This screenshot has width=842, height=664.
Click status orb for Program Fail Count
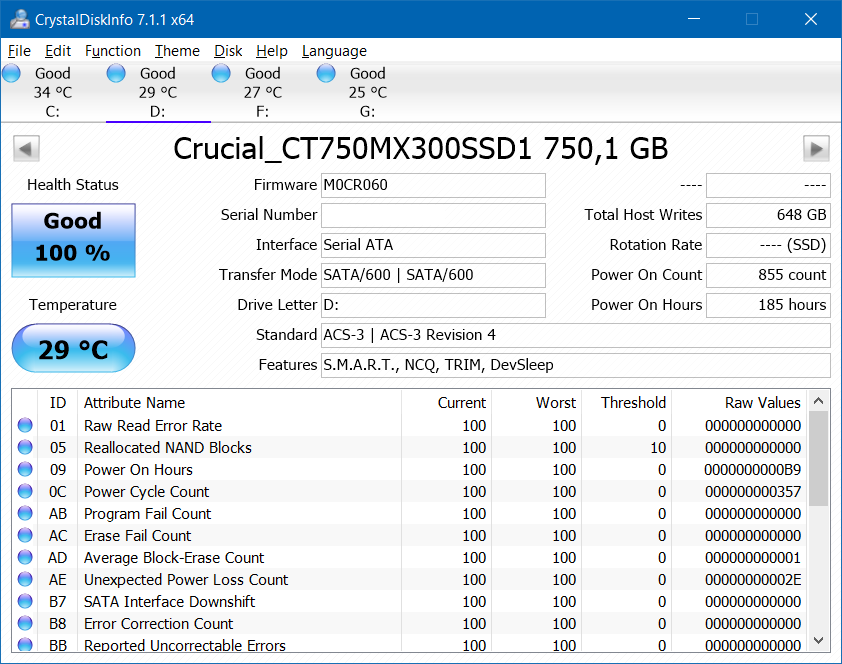point(25,513)
